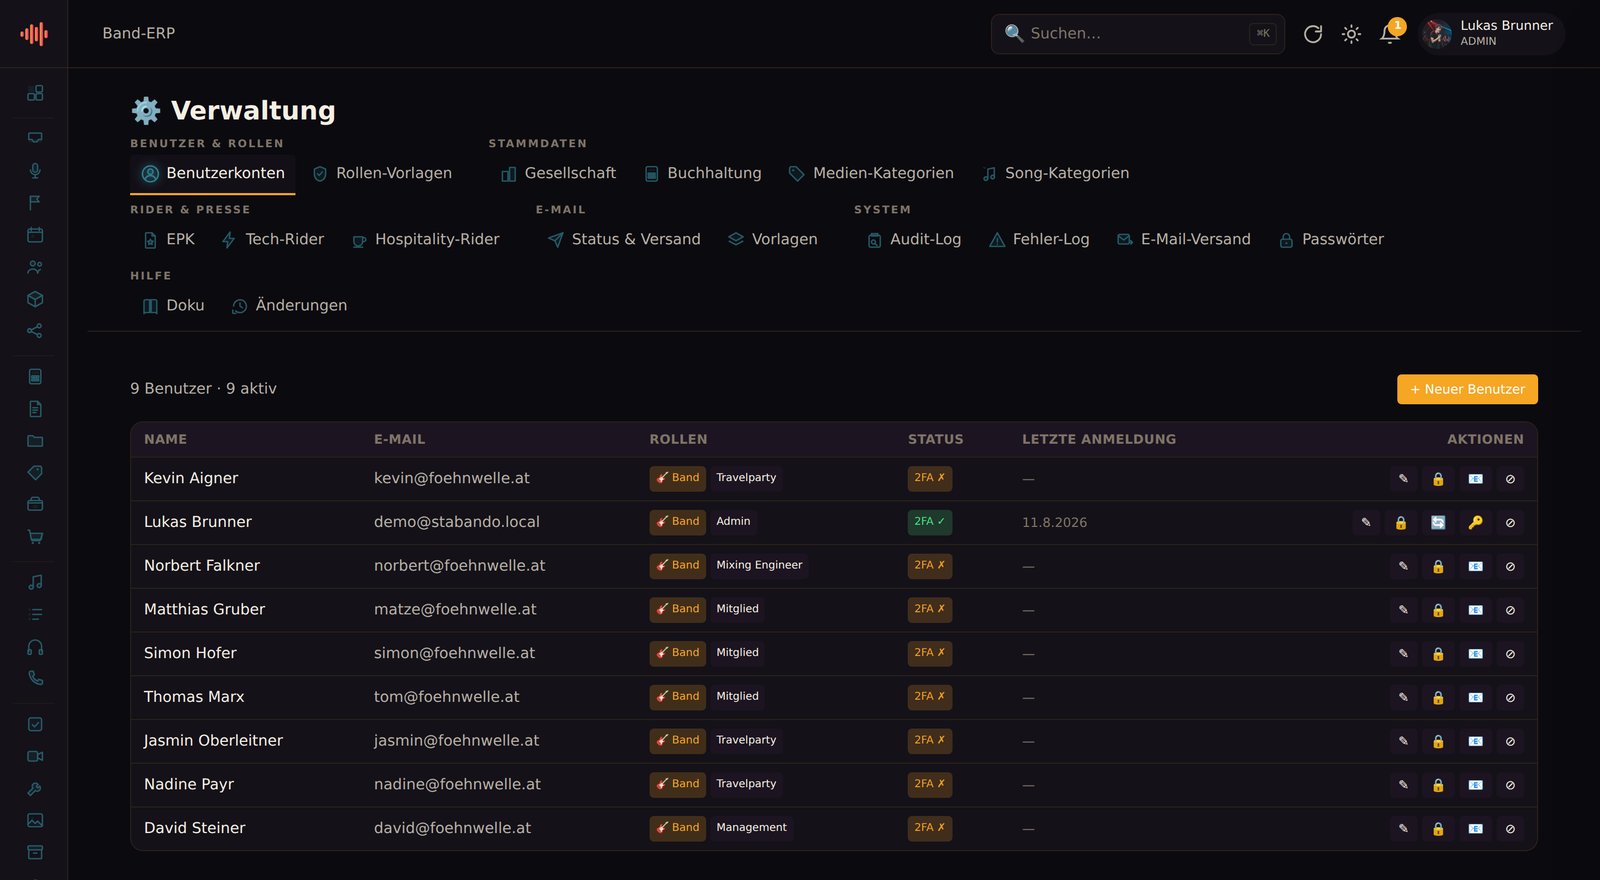Viewport: 1600px width, 880px height.
Task: Click the pencil icon for David Steiner
Action: coord(1403,829)
